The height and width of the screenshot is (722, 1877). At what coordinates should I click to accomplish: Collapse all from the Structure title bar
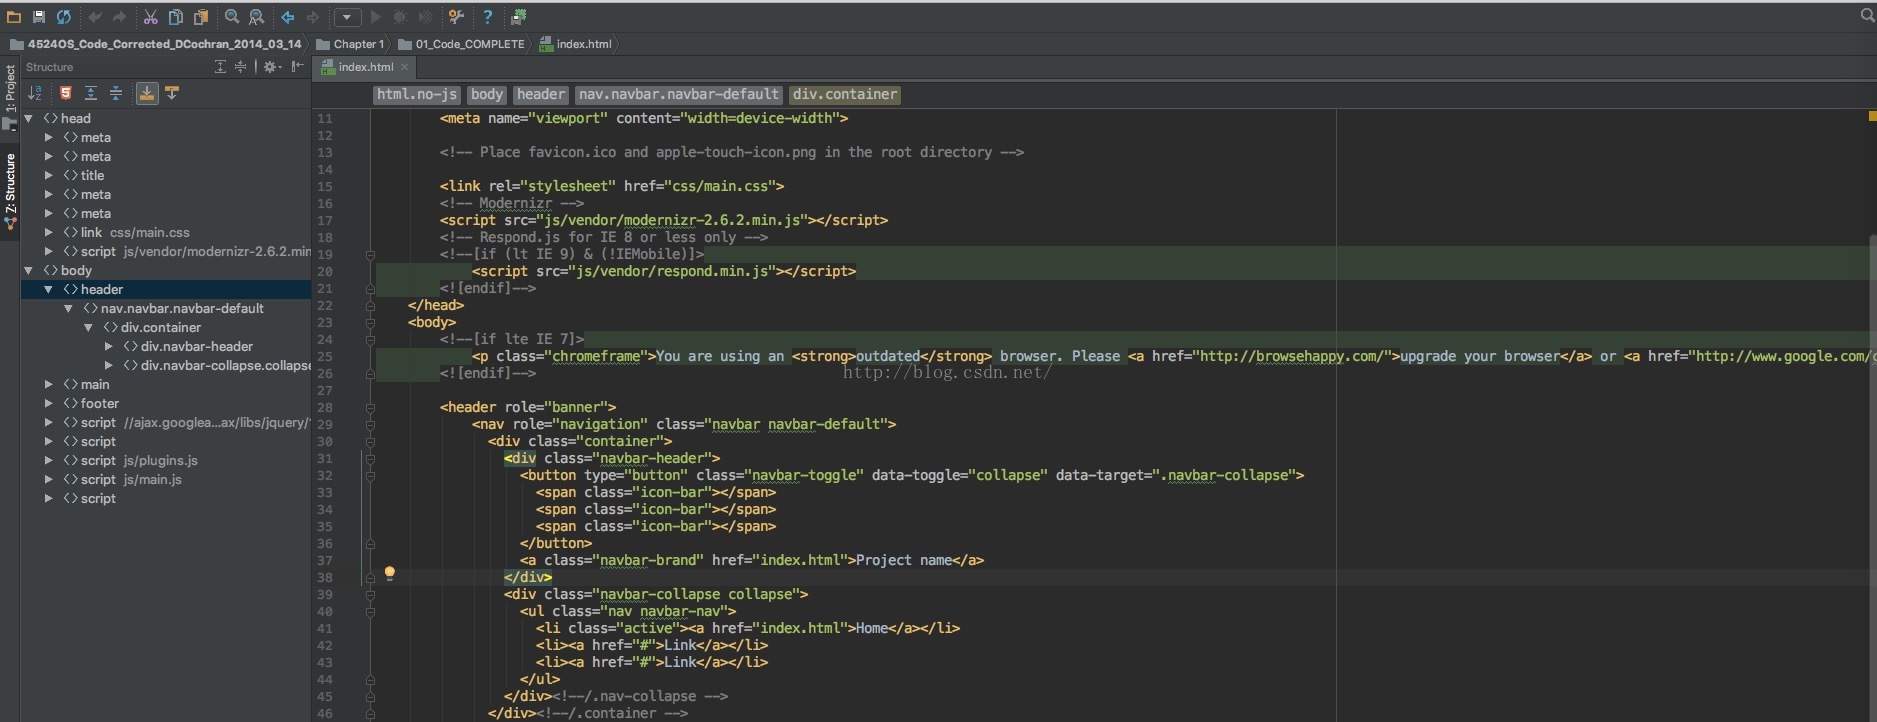(240, 67)
